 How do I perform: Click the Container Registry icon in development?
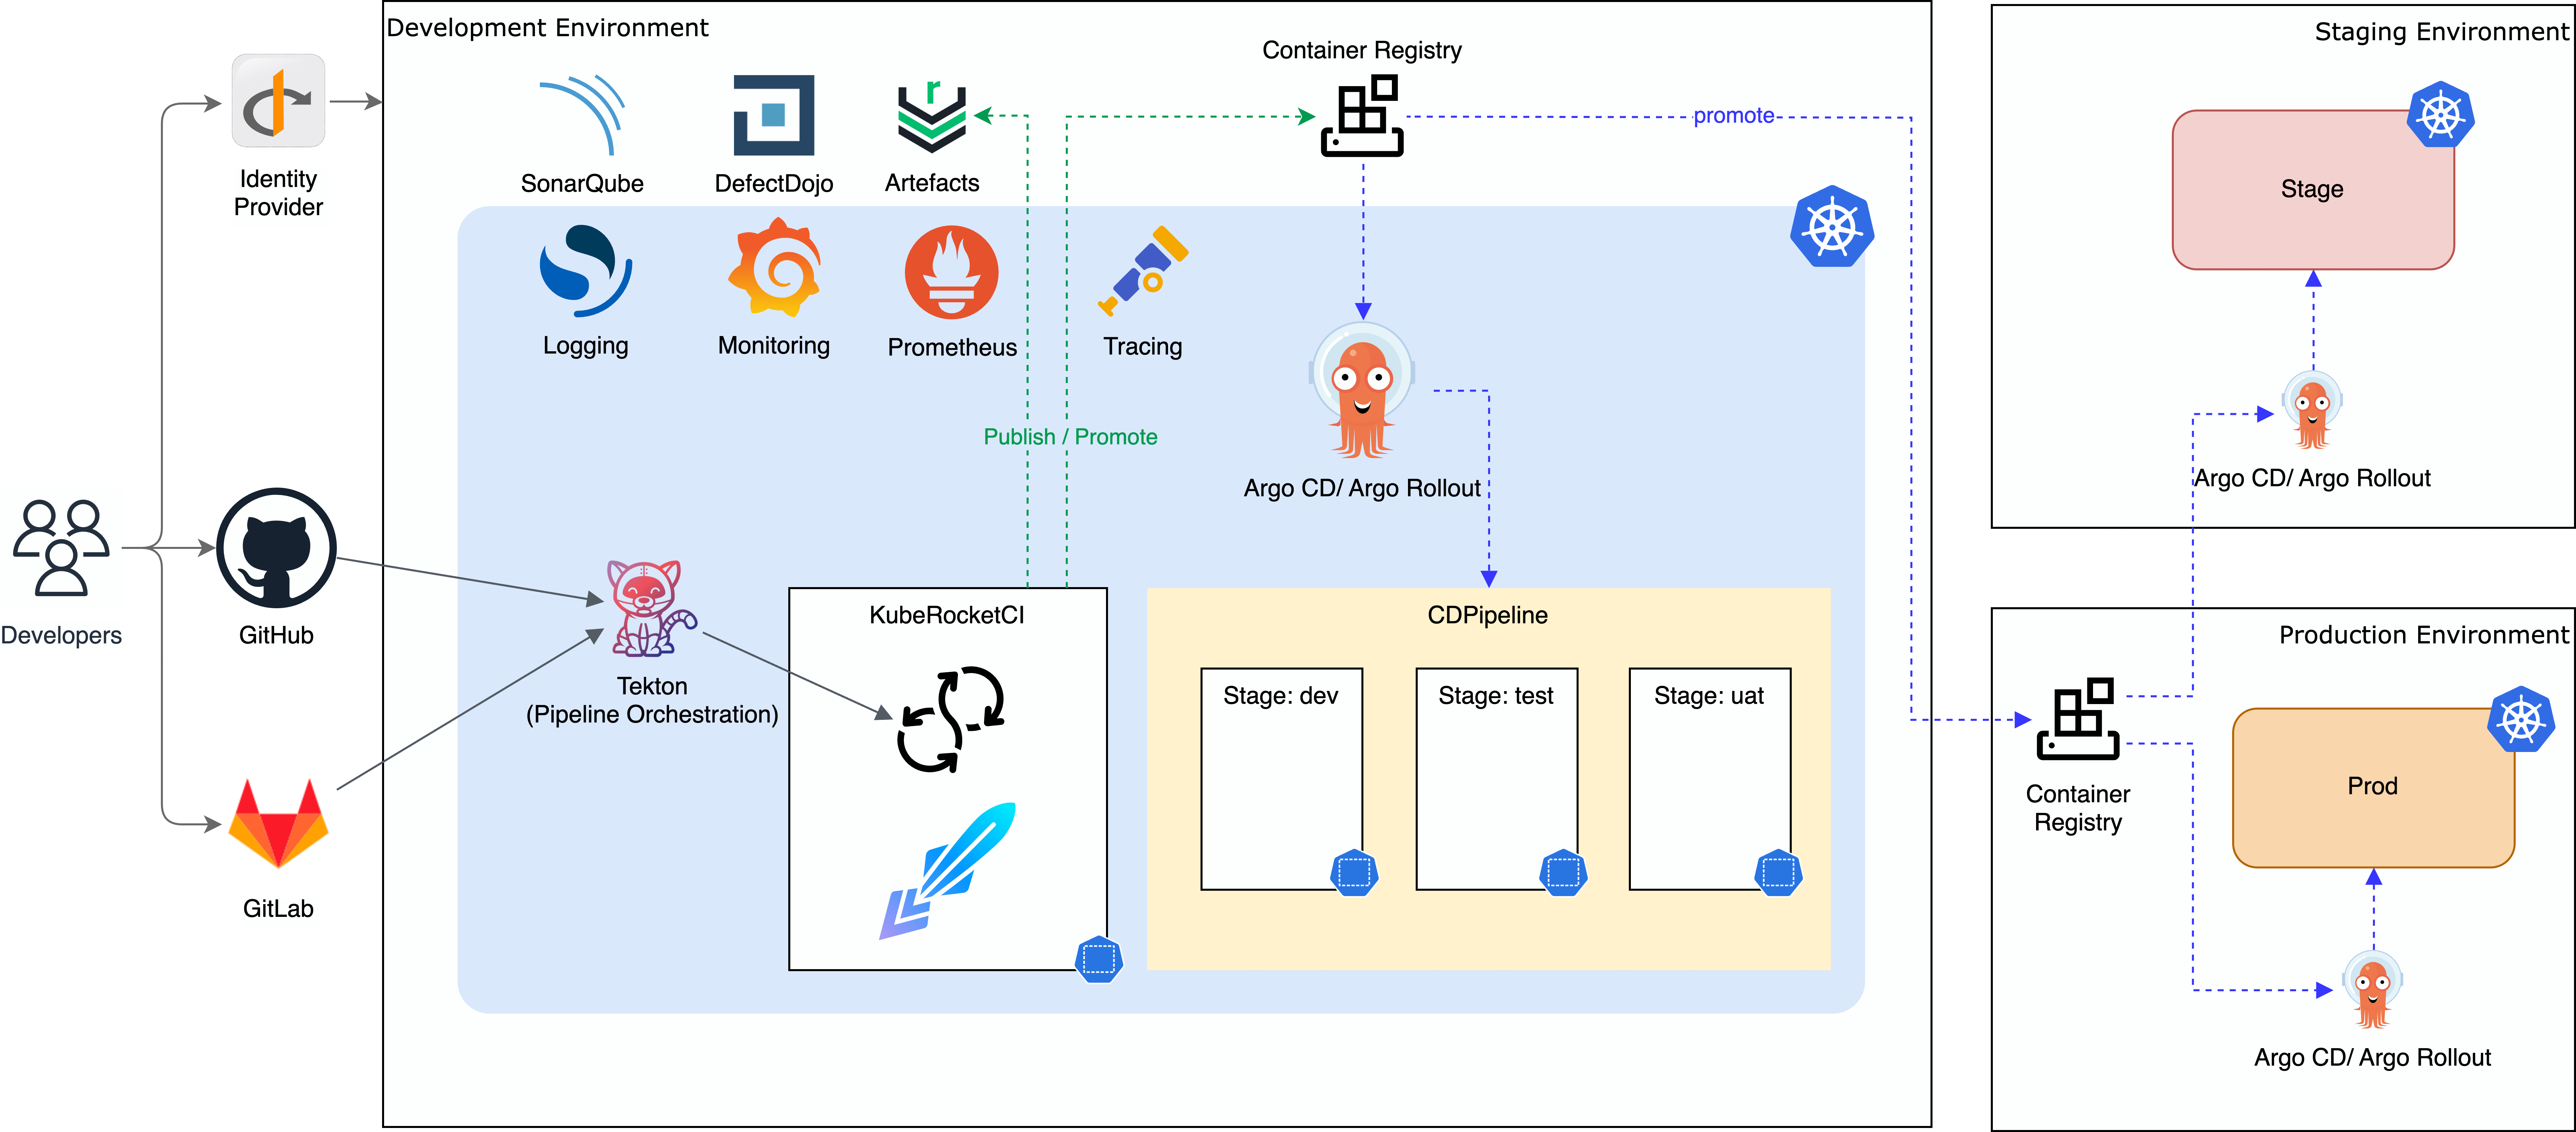click(x=1360, y=118)
